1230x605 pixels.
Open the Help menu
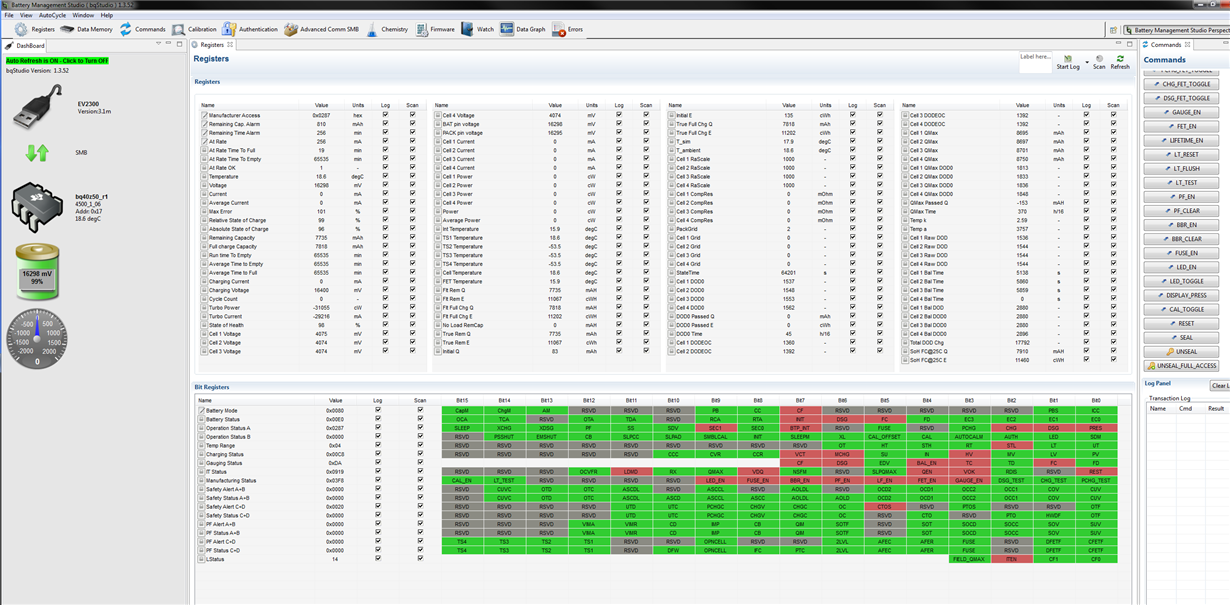tap(107, 15)
